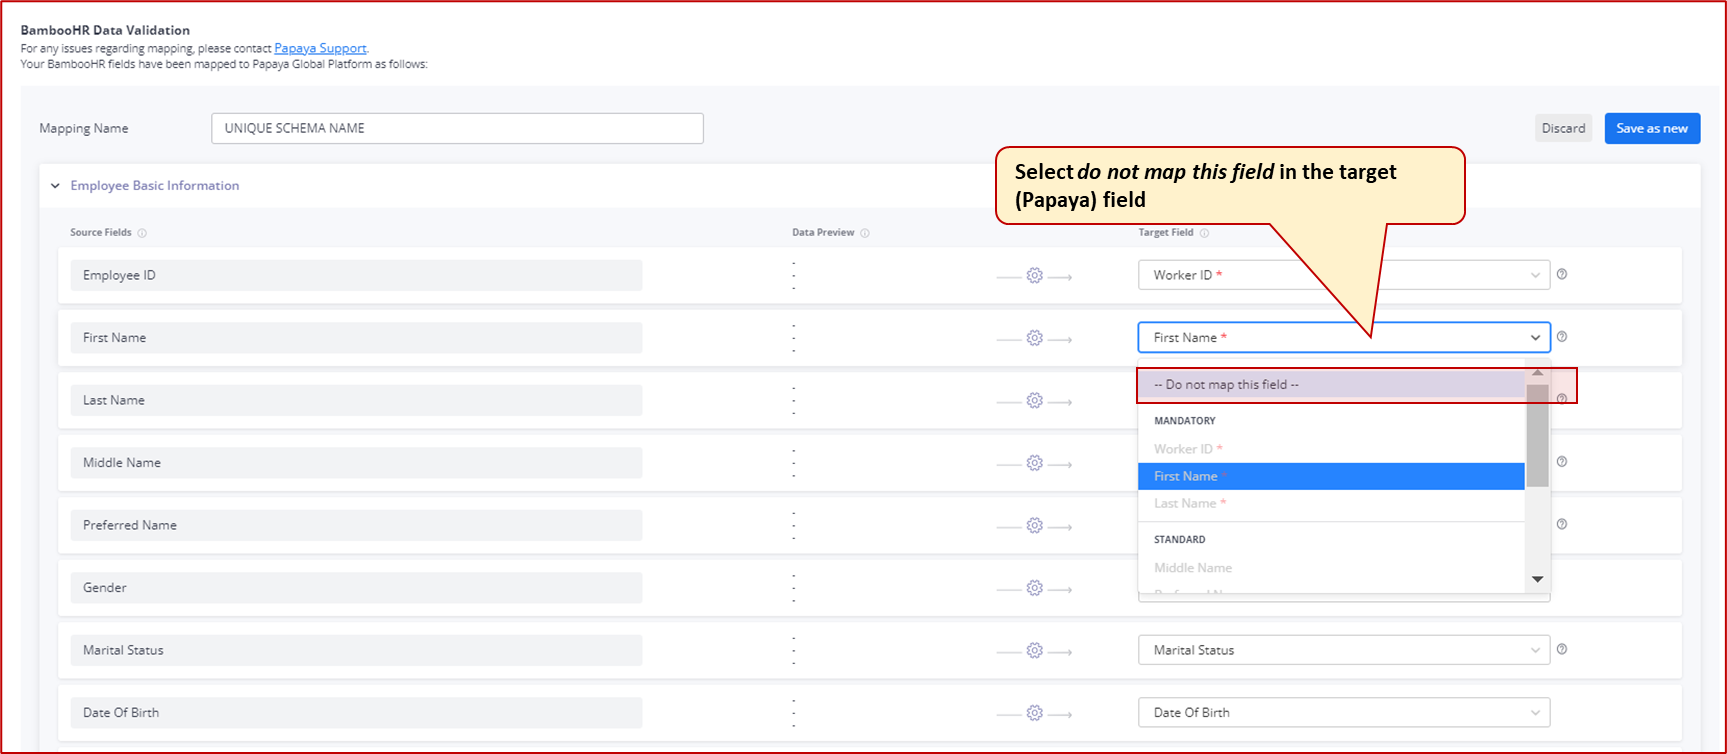Click the Marital Status source field
This screenshot has height=754, width=1727.
click(x=356, y=650)
